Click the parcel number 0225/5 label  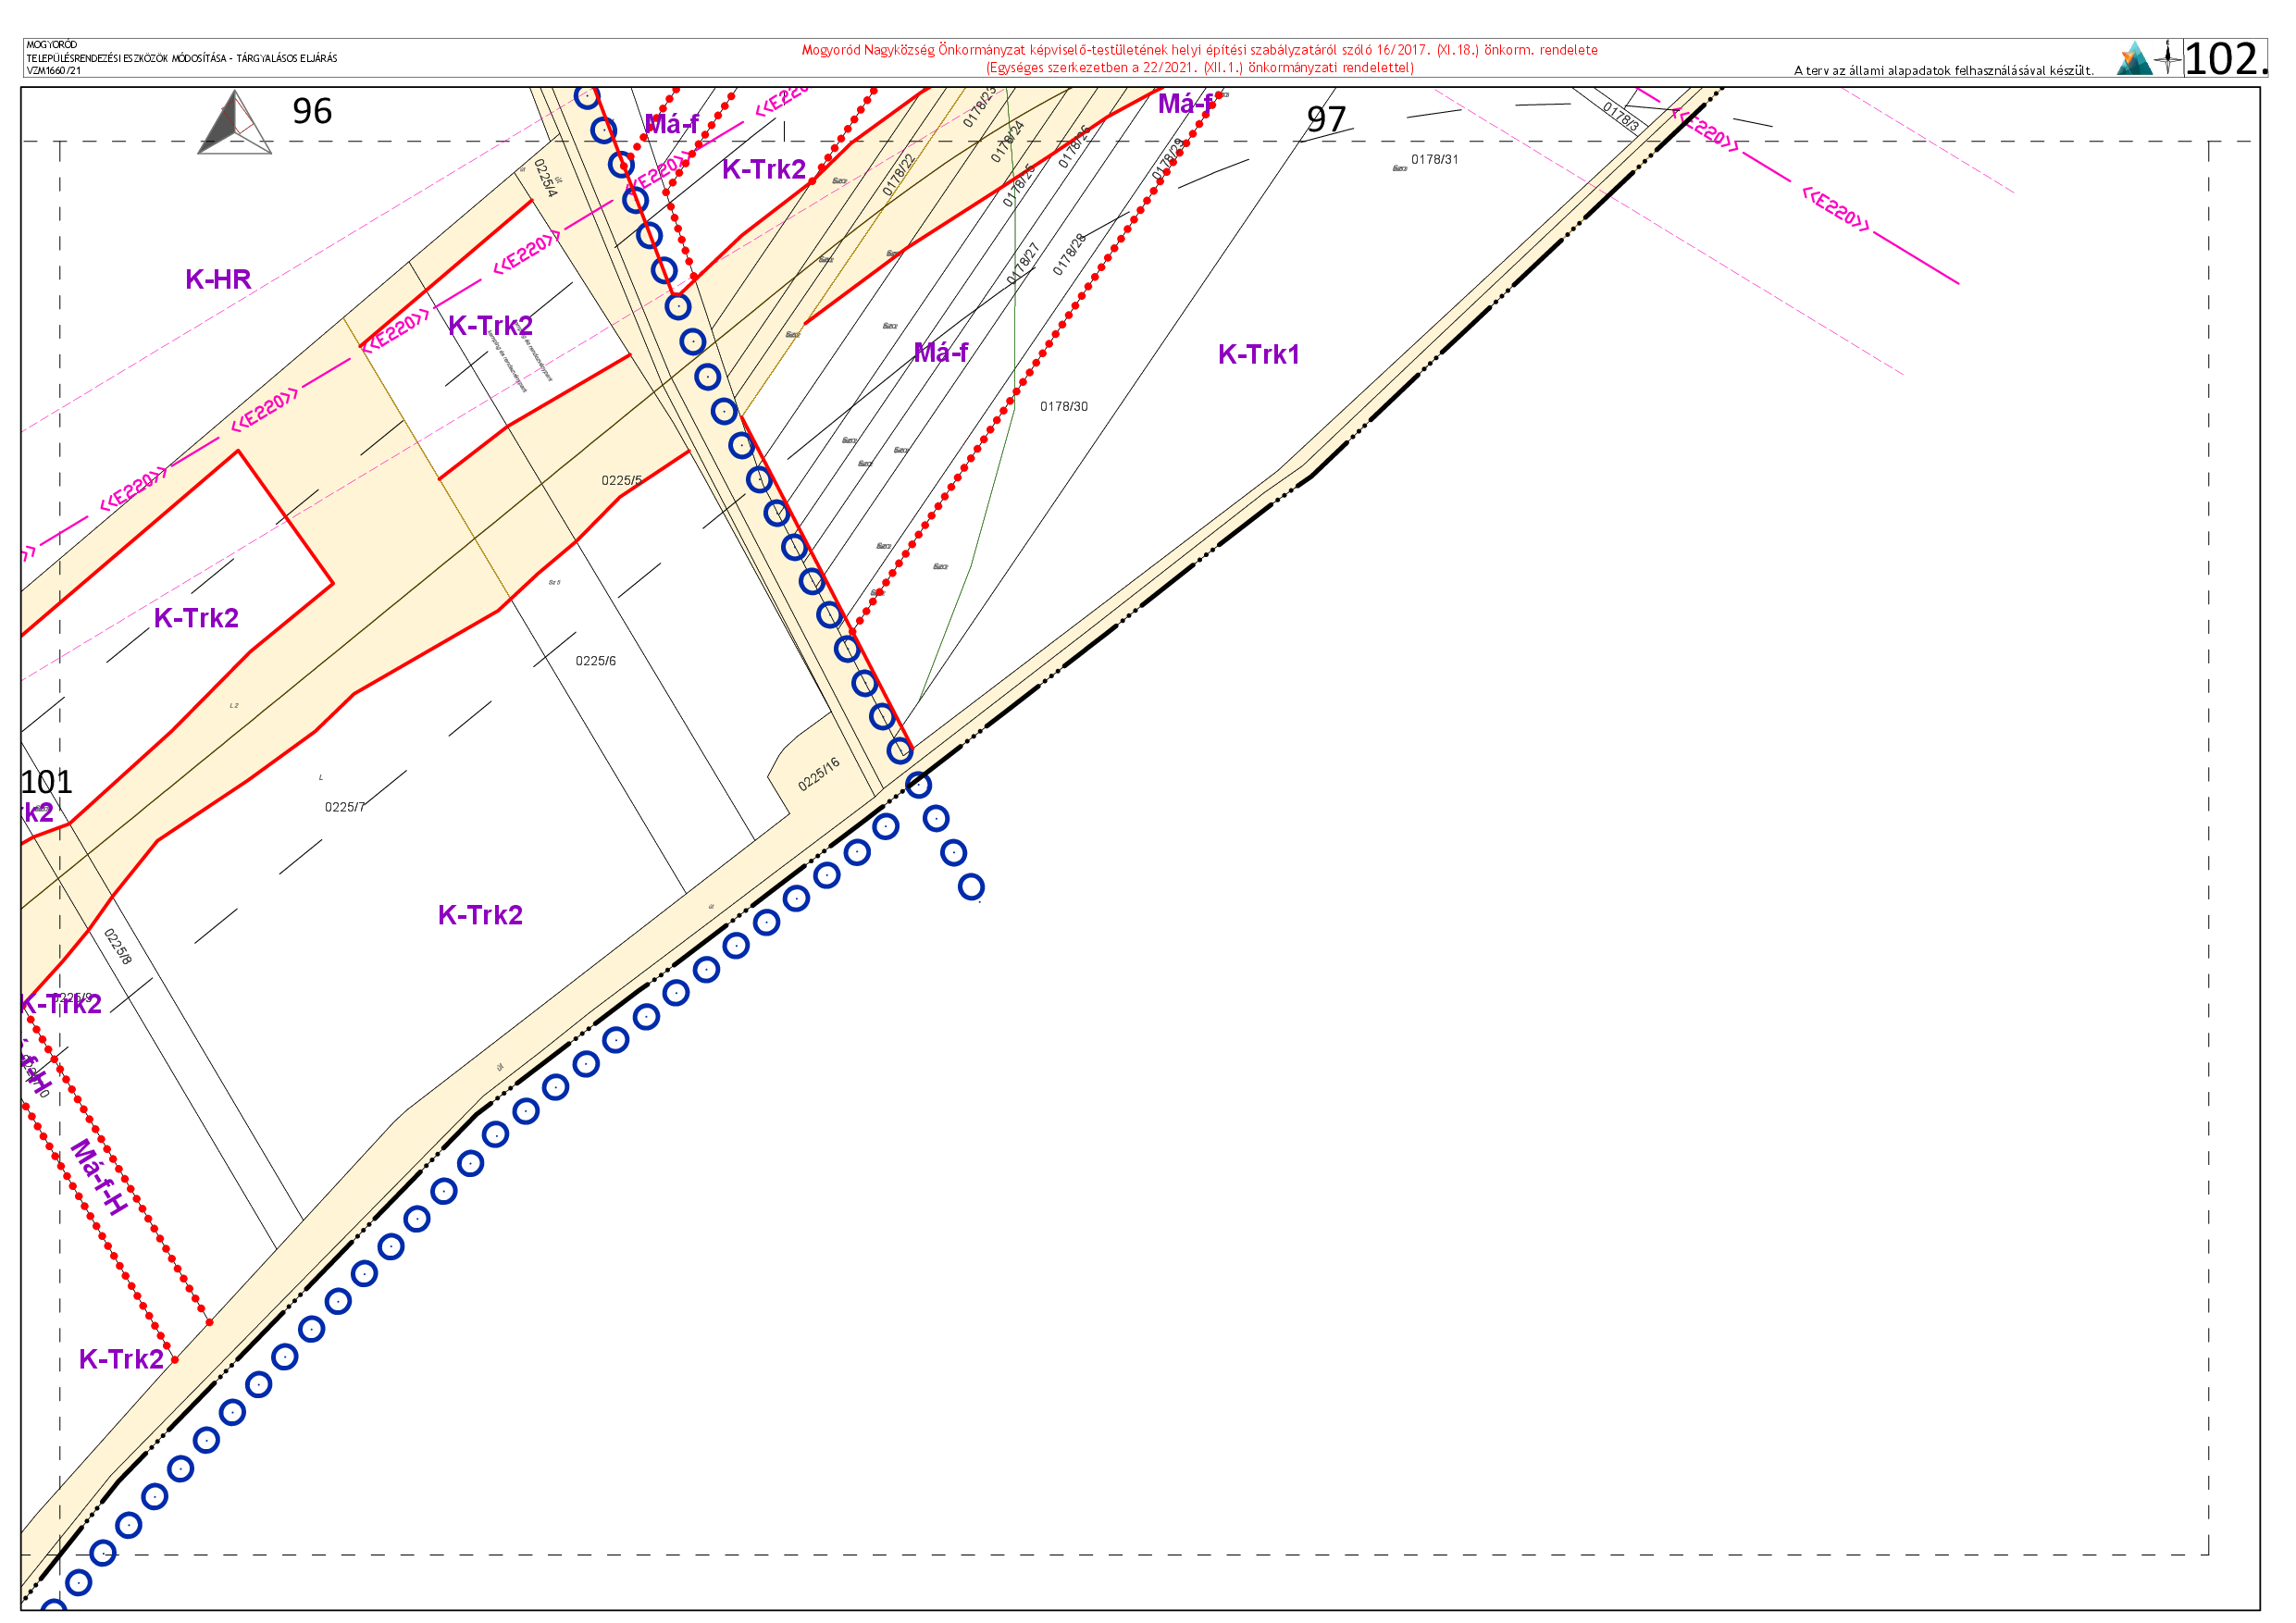point(621,480)
